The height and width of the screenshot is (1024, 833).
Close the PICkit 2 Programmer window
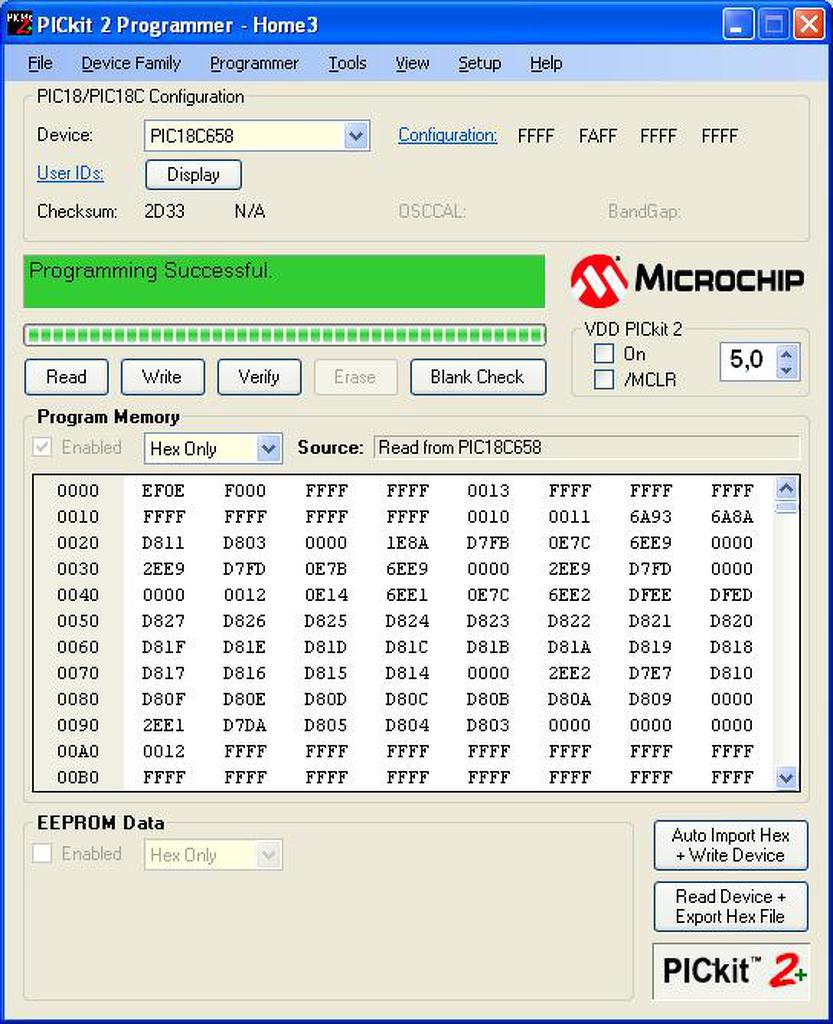808,25
